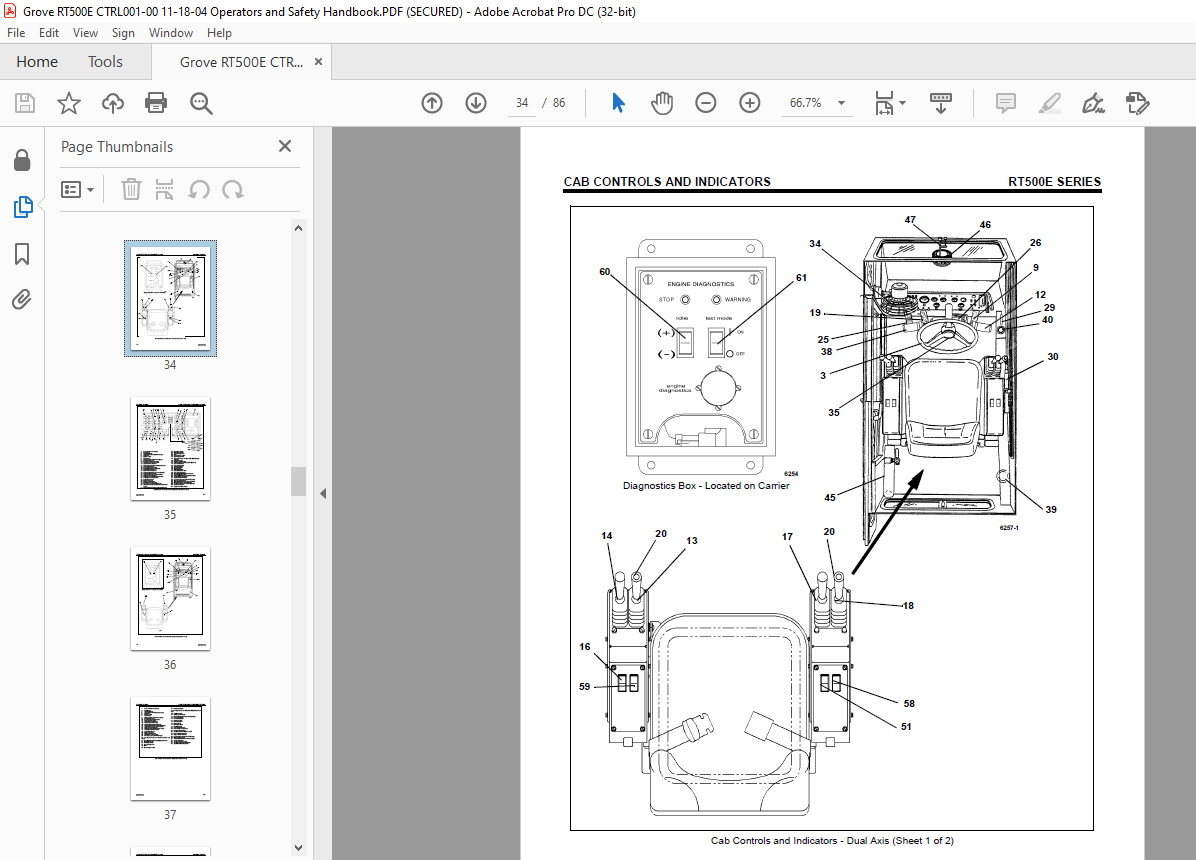Click the Delete pages trash icon
Screen dimensions: 1196x860
131,189
